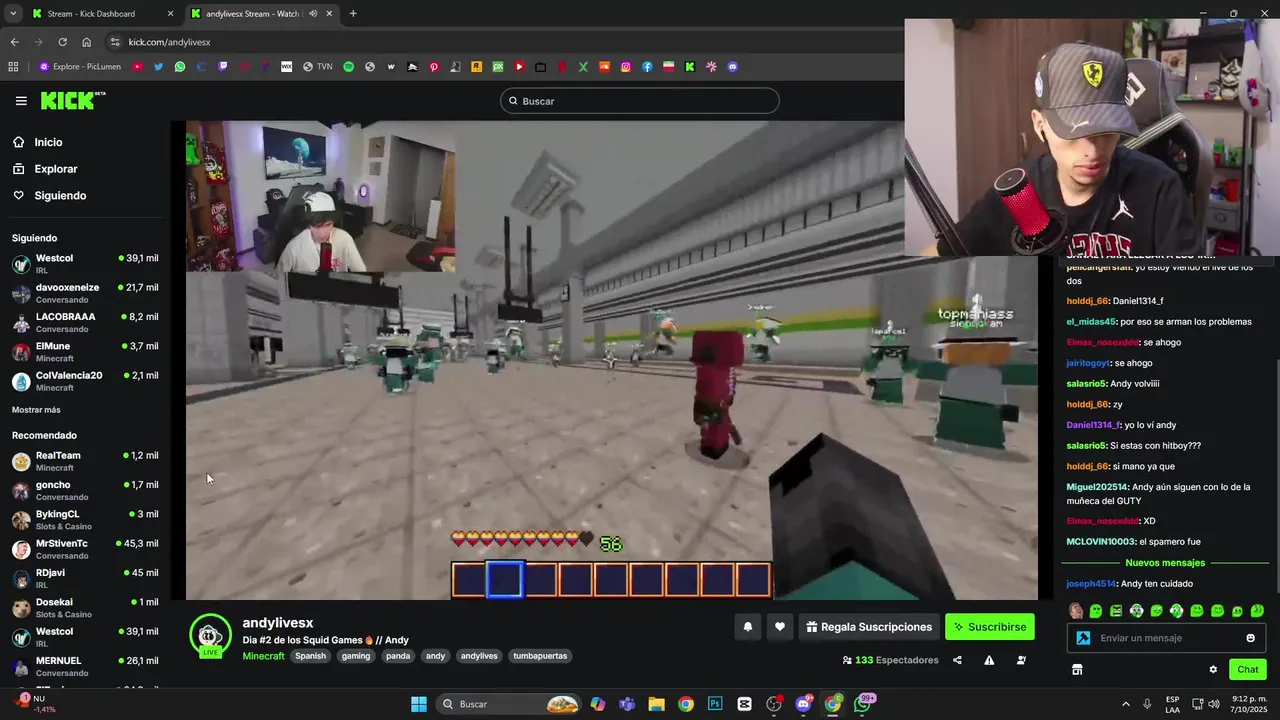The height and width of the screenshot is (720, 1280).
Task: Open Siguiendo in the sidebar
Action: pyautogui.click(x=60, y=196)
